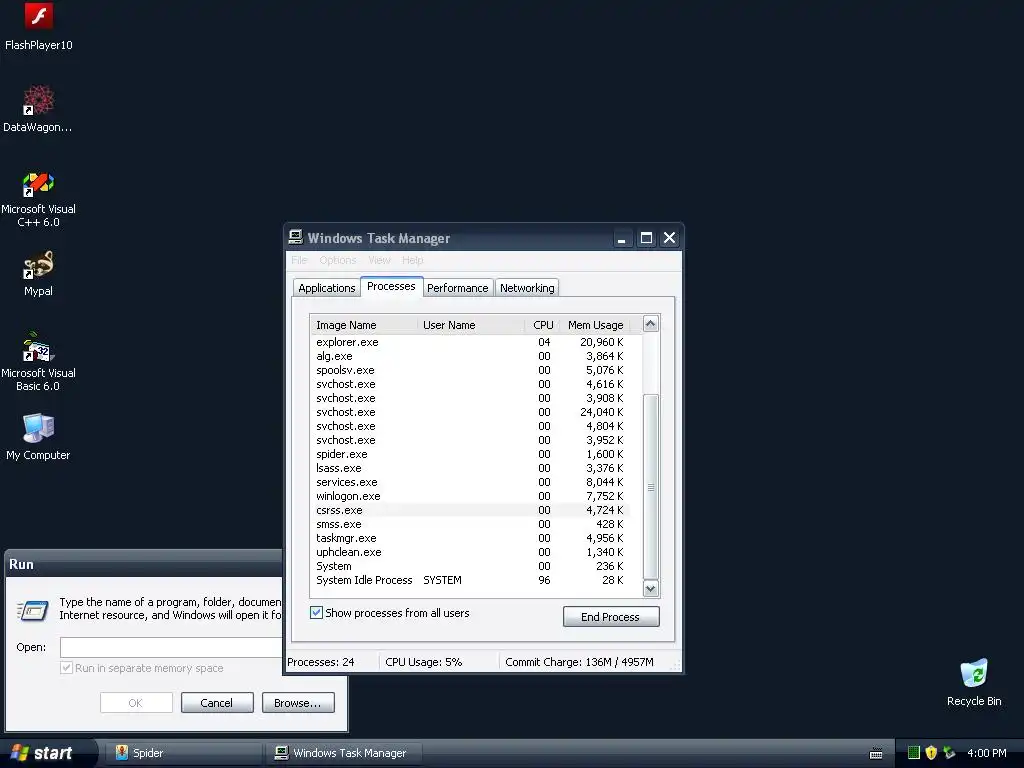Select the explorer.exe process row
This screenshot has height=768, width=1024.
(x=470, y=342)
